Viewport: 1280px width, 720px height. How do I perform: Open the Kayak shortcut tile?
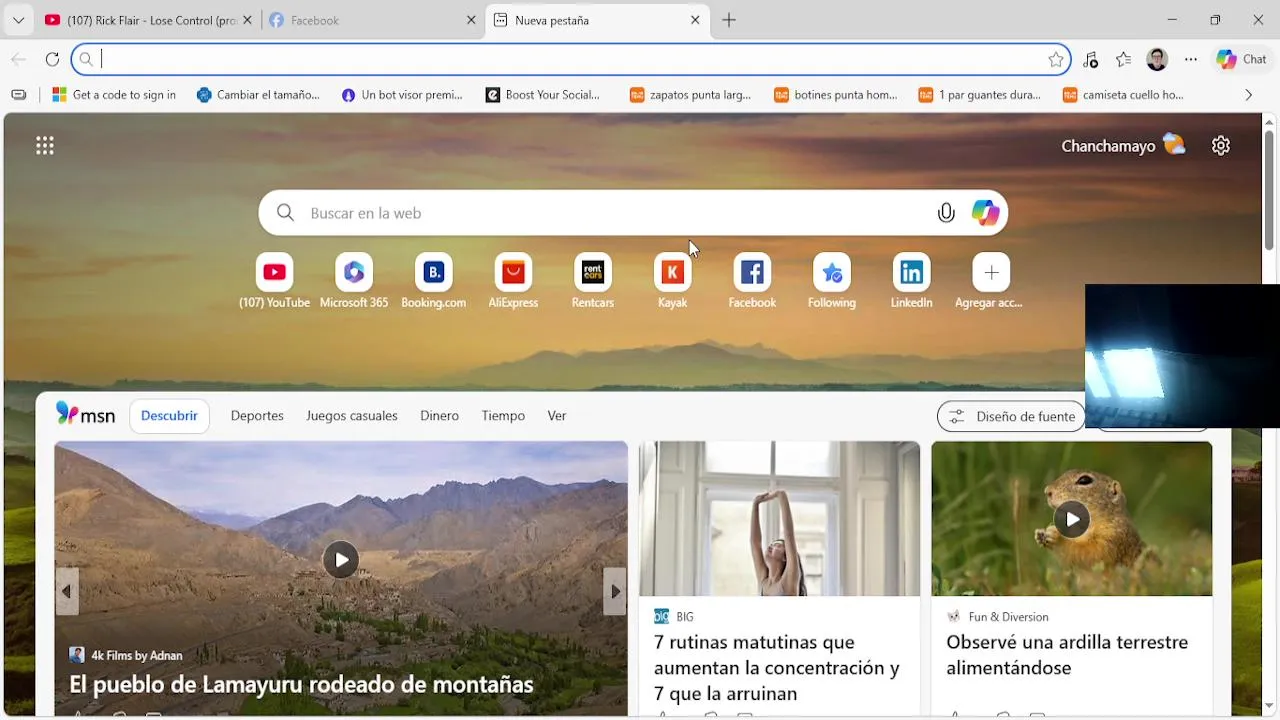pos(673,272)
